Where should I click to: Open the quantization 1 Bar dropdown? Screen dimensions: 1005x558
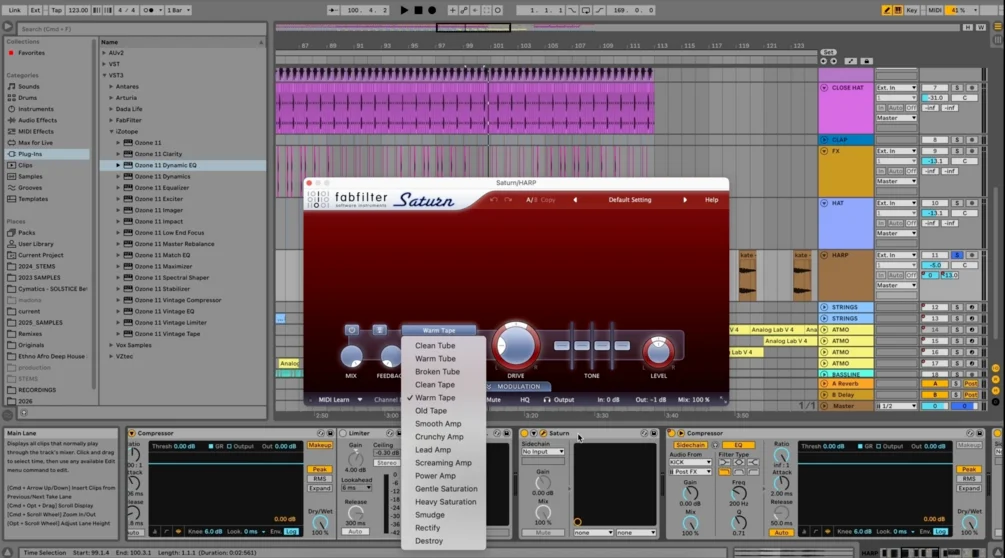[178, 10]
